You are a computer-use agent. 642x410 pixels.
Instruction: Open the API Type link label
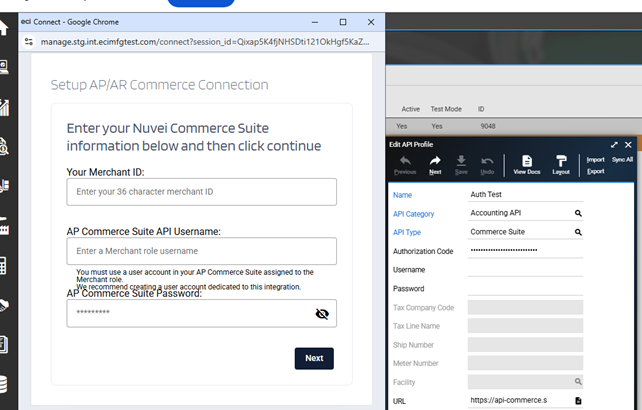407,232
